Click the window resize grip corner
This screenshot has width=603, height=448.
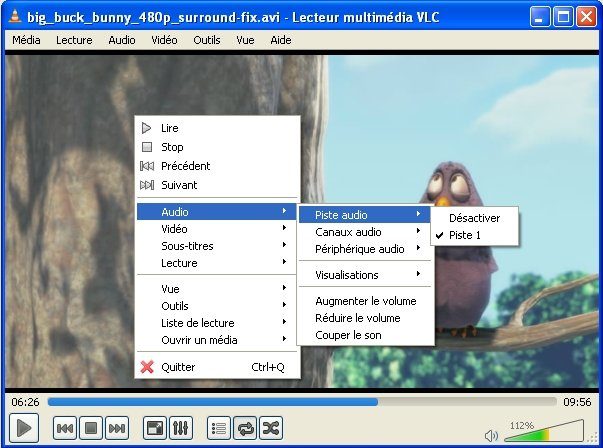tap(593, 438)
